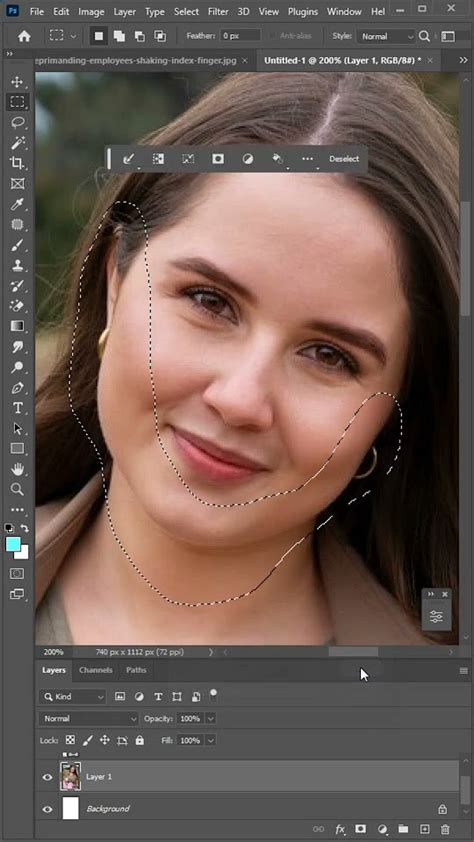
Task: Open the File menu
Action: 37,11
